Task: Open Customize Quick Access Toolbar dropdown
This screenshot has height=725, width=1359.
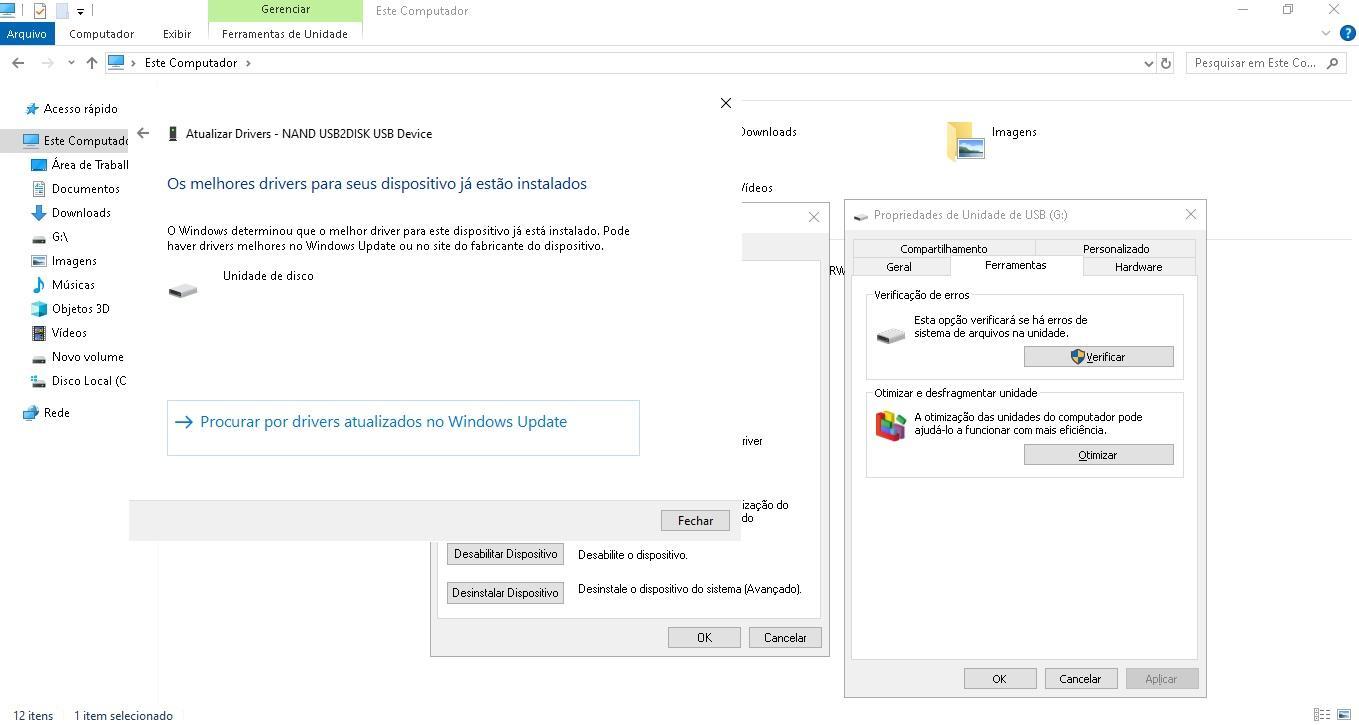Action: pos(80,12)
